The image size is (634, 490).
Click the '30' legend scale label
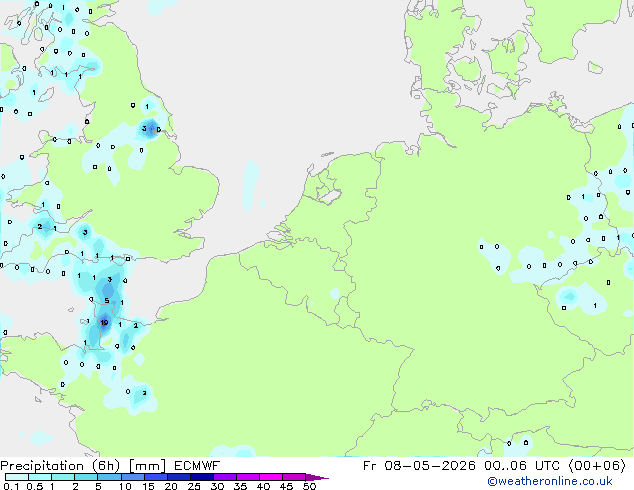click(217, 486)
